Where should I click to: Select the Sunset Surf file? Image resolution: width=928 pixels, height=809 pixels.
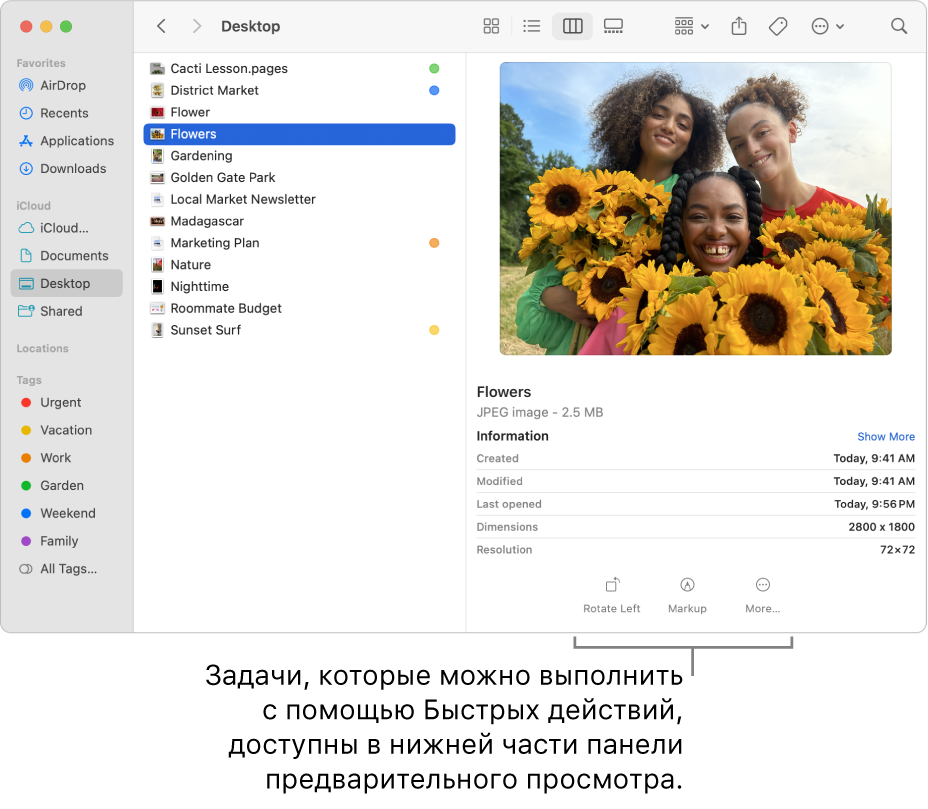tap(299, 330)
